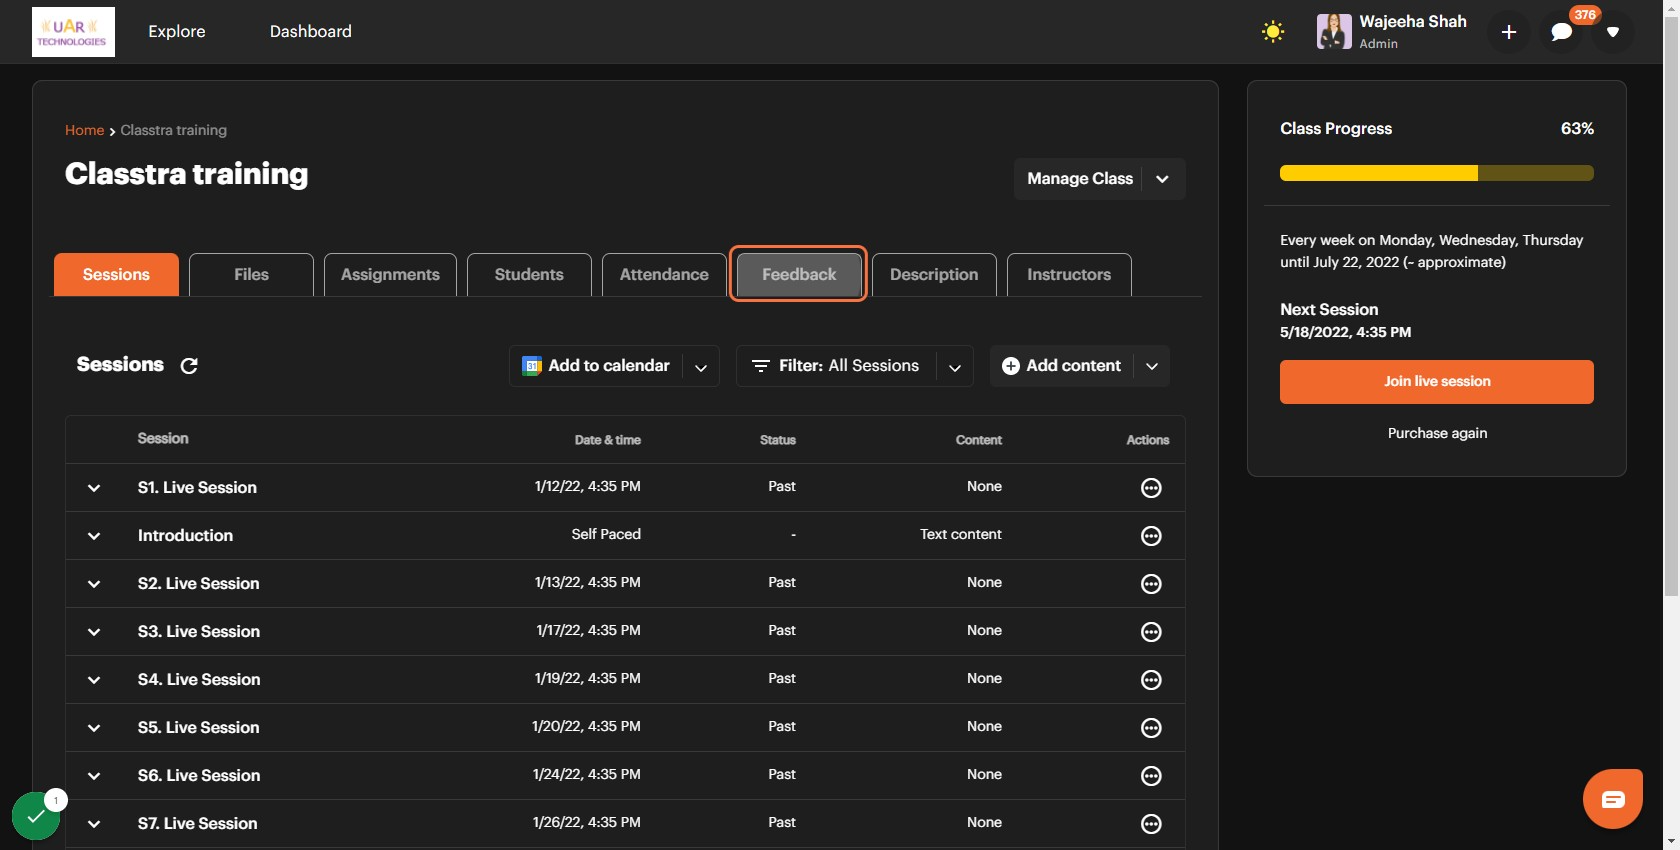Open Dashboard in the top navigation

(311, 32)
